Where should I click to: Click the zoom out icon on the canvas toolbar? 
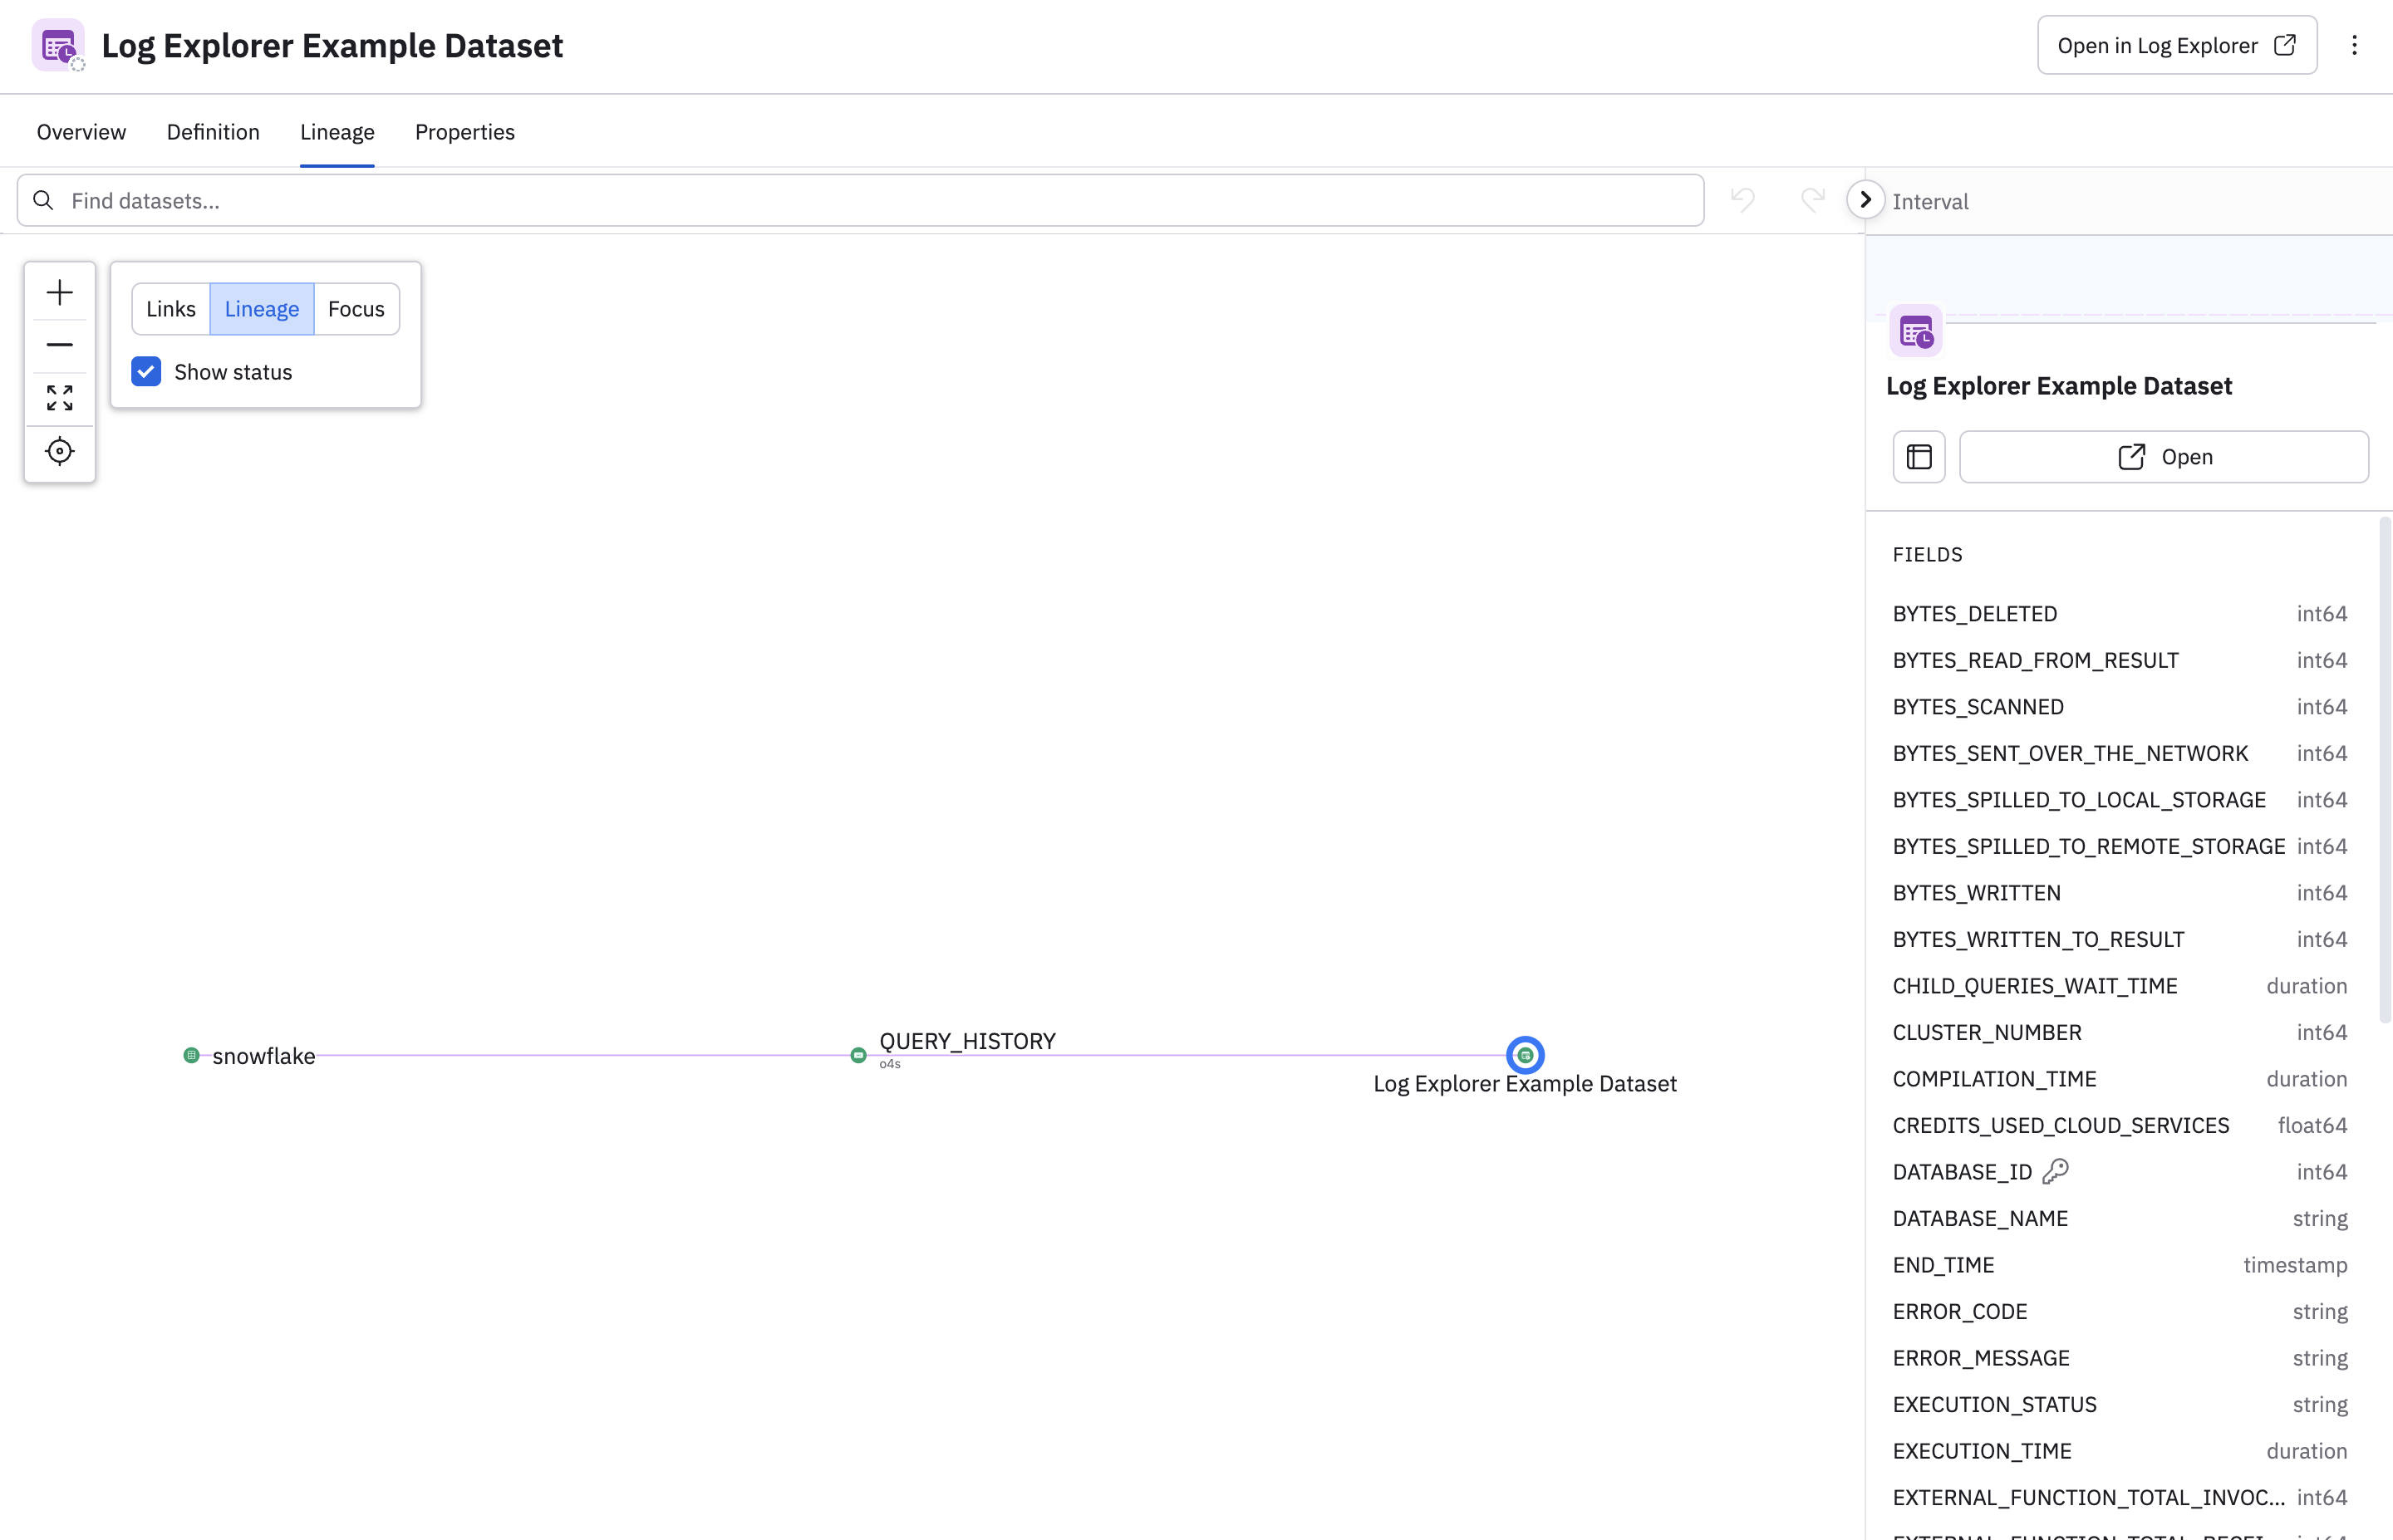[59, 344]
